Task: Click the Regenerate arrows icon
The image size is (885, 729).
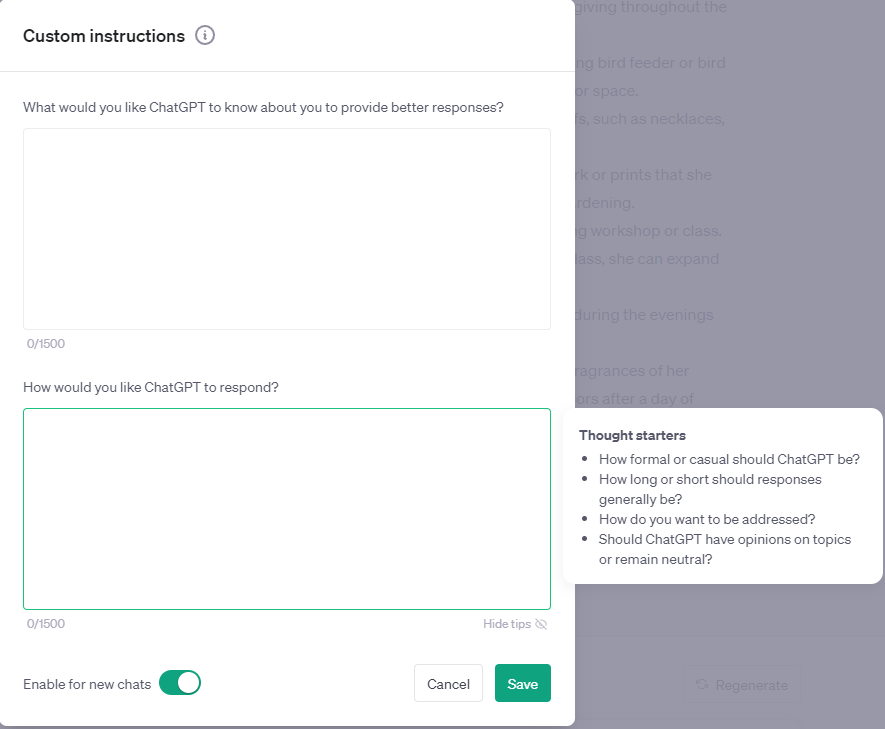Action: 702,685
